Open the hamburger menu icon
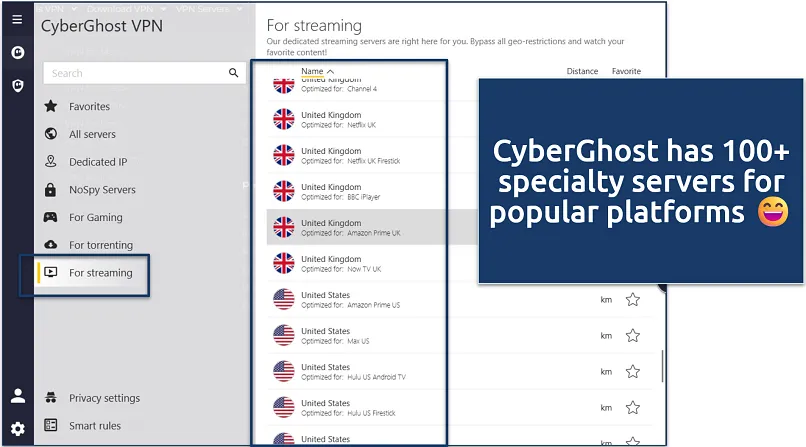Image resolution: width=806 pixels, height=447 pixels. (x=17, y=20)
